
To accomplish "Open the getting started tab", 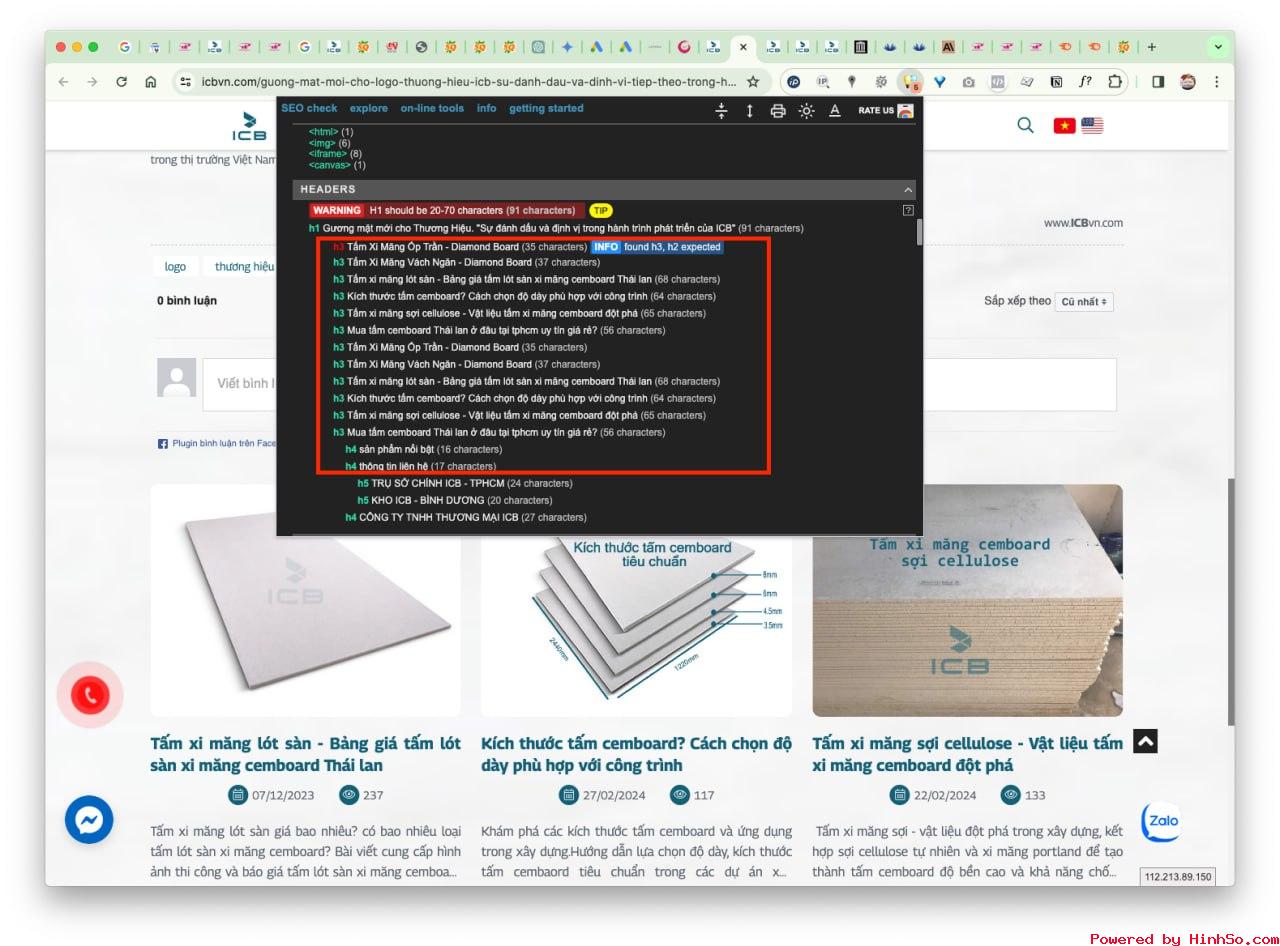I will [x=546, y=108].
